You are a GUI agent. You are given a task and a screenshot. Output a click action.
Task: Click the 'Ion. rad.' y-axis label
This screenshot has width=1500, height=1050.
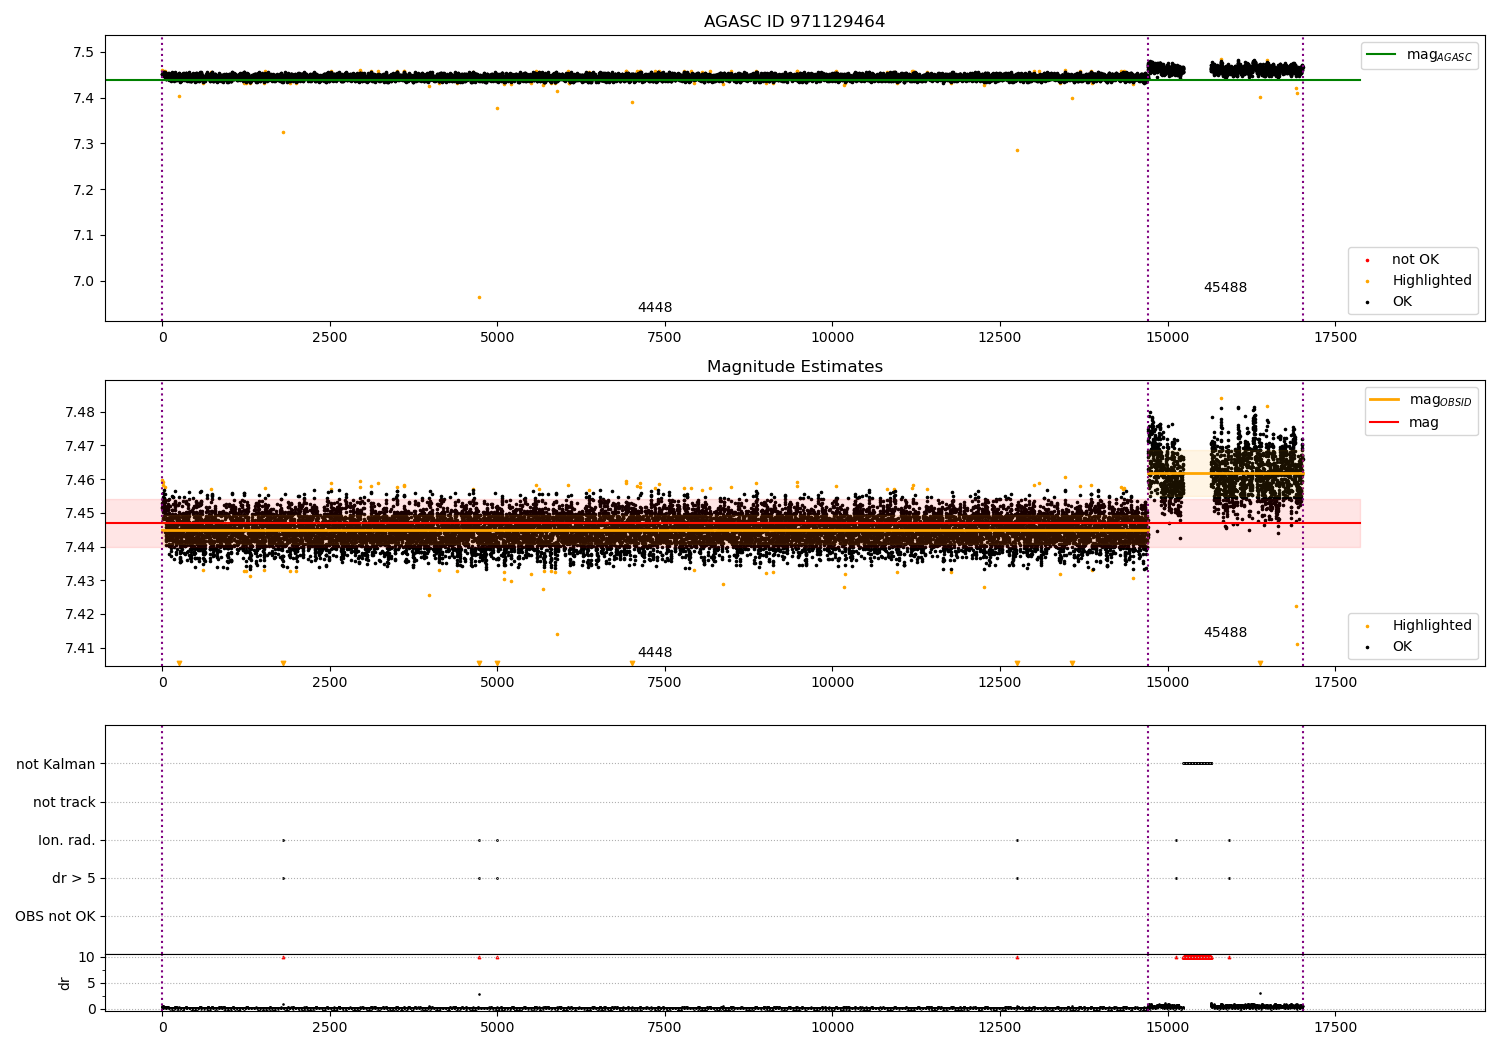click(x=67, y=840)
